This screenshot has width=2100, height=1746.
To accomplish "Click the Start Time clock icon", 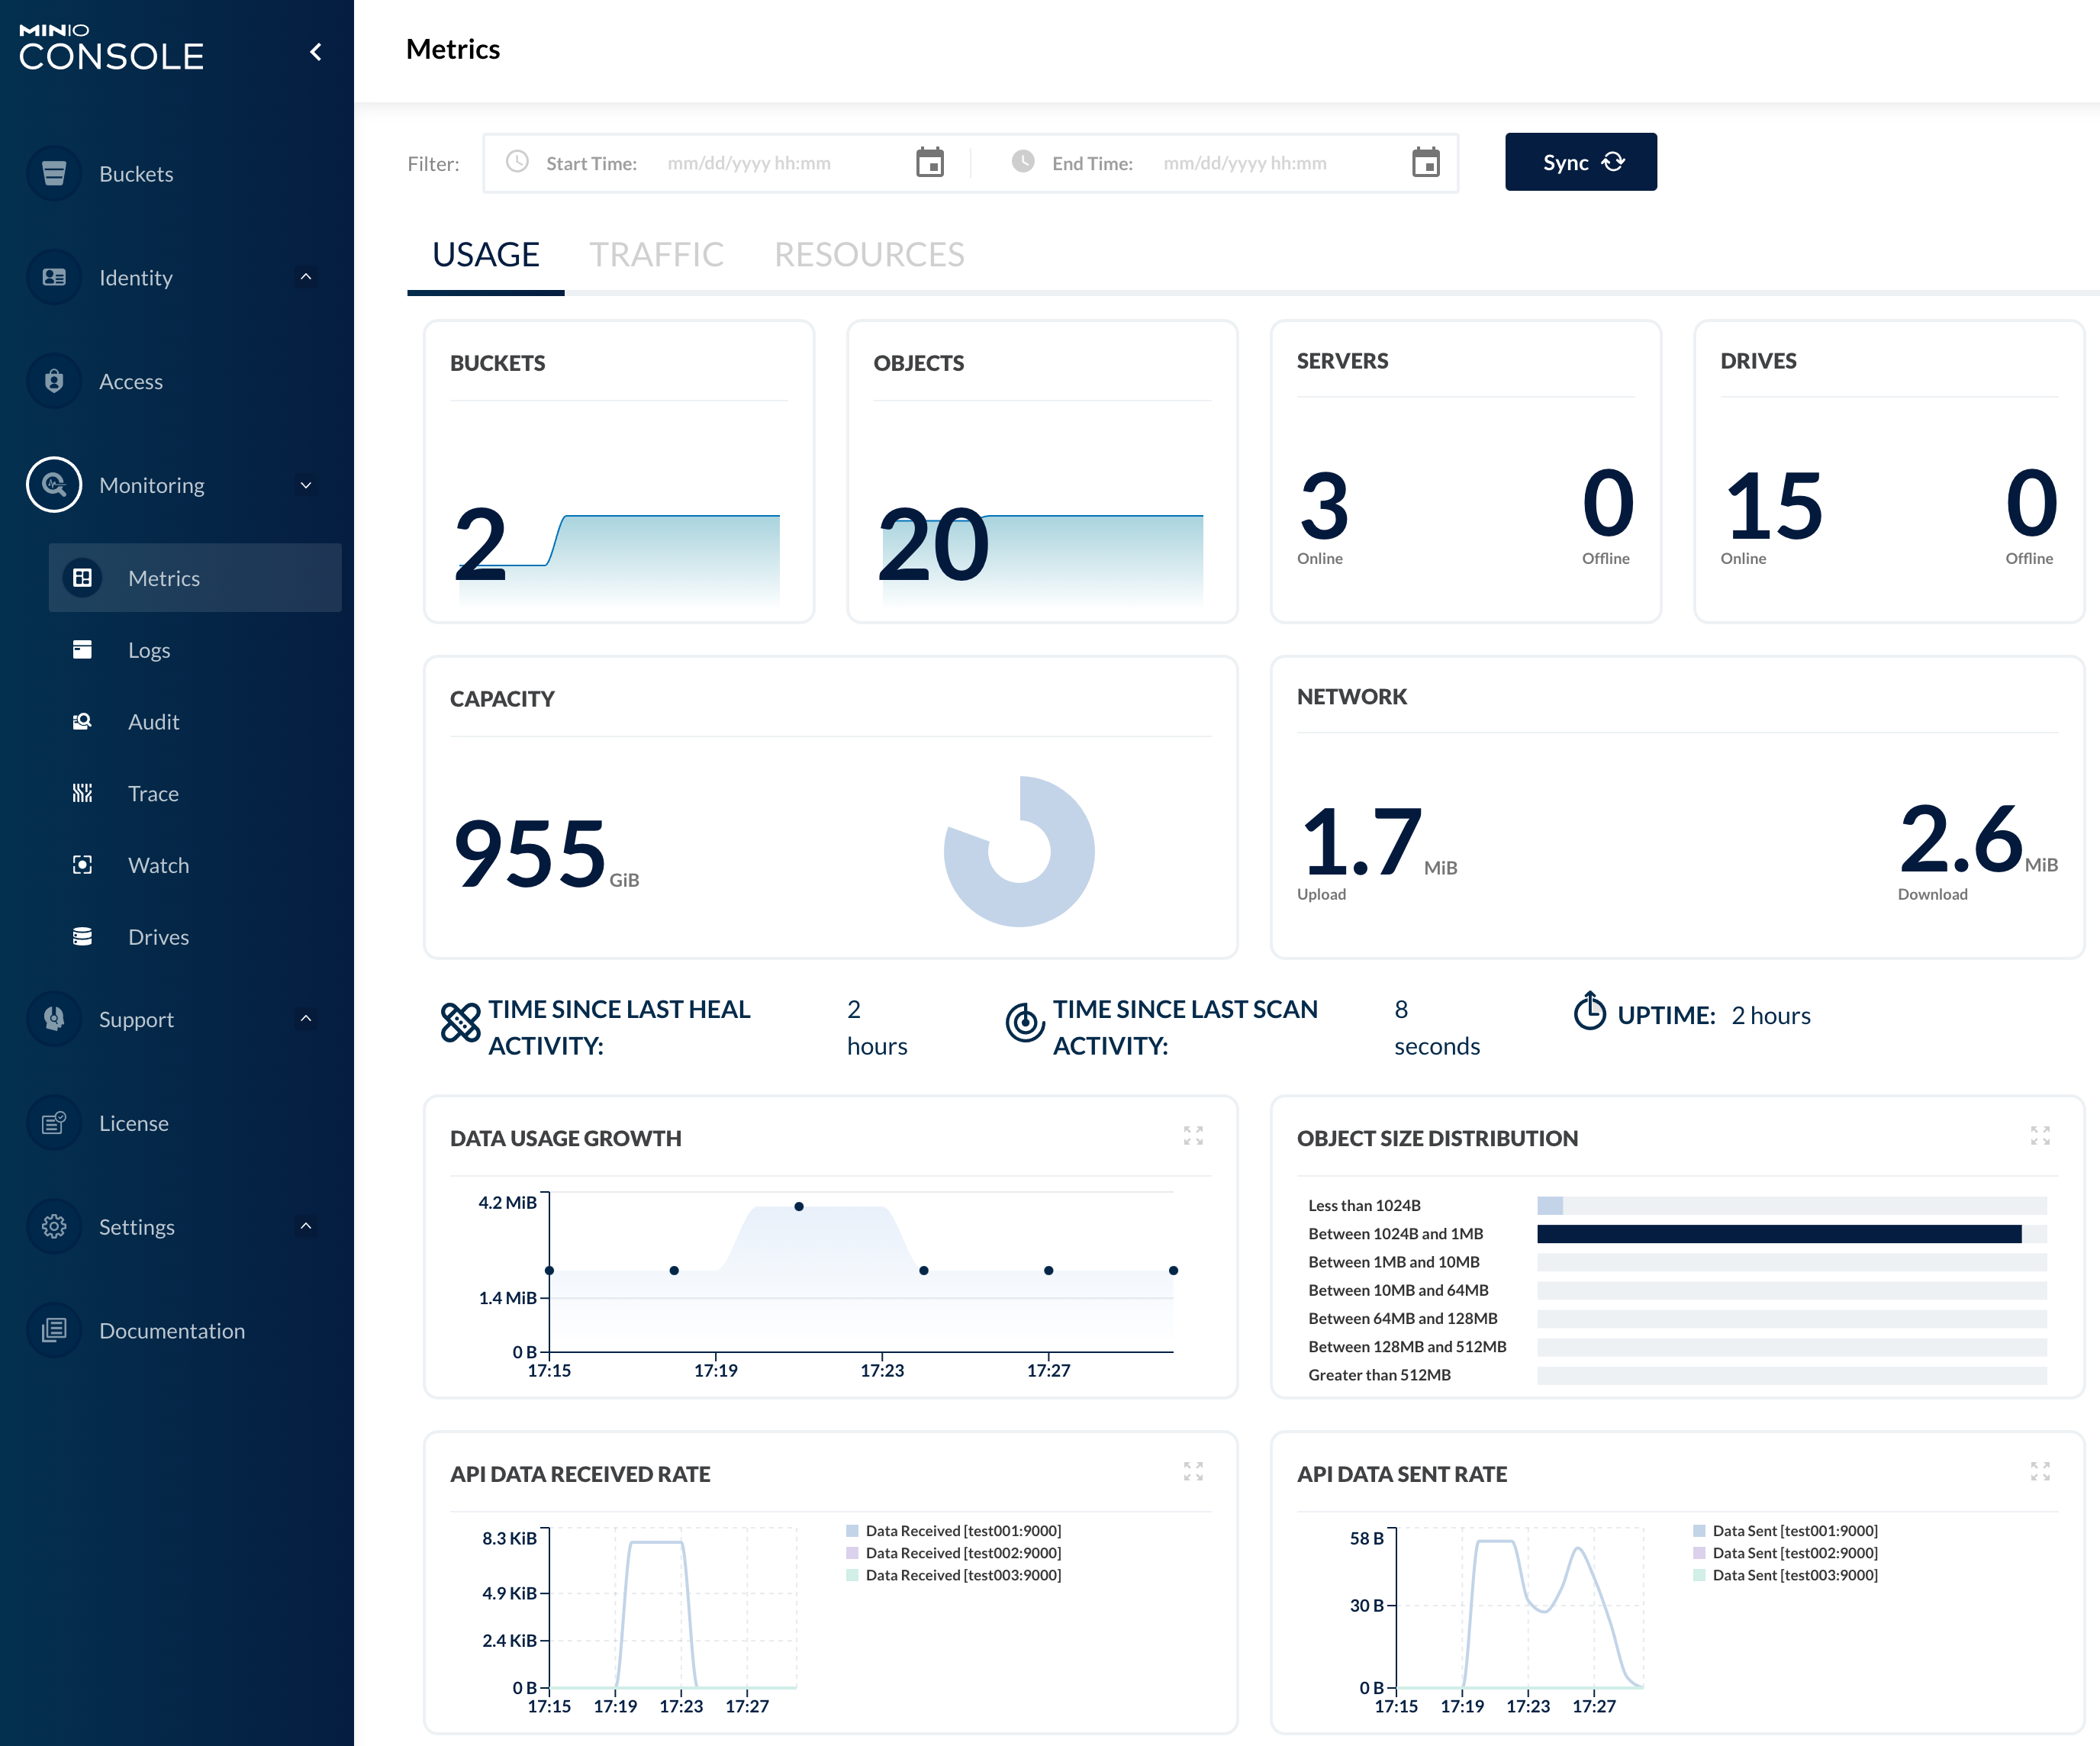I will [x=517, y=162].
